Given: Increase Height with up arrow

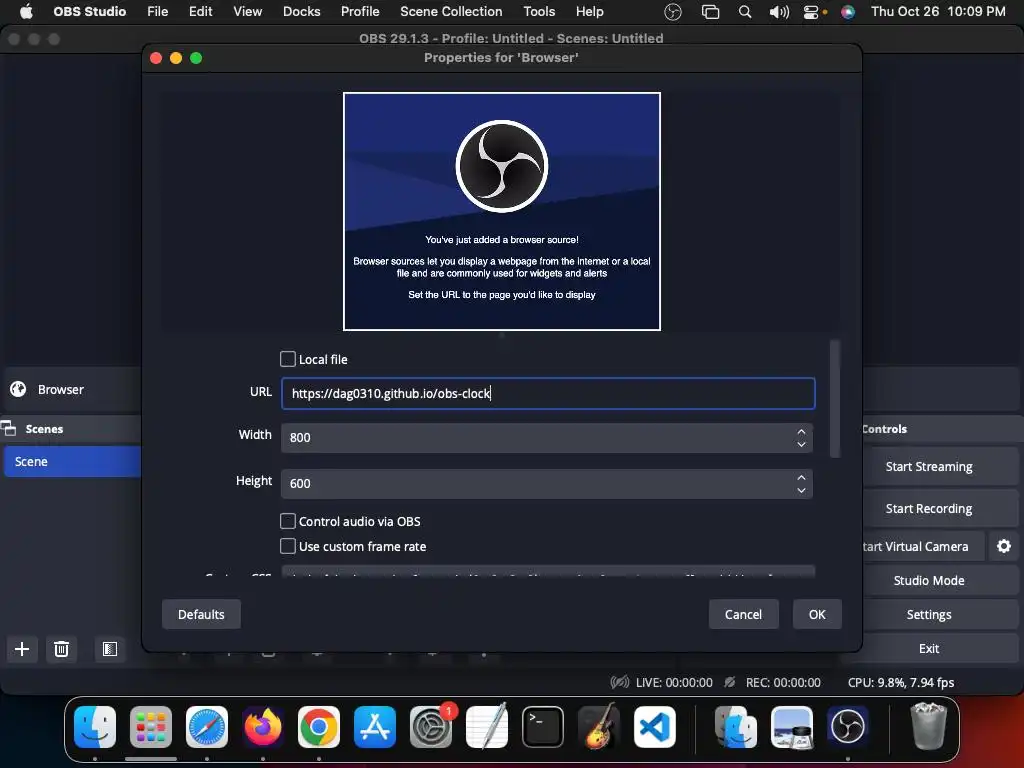Looking at the screenshot, I should 801,477.
